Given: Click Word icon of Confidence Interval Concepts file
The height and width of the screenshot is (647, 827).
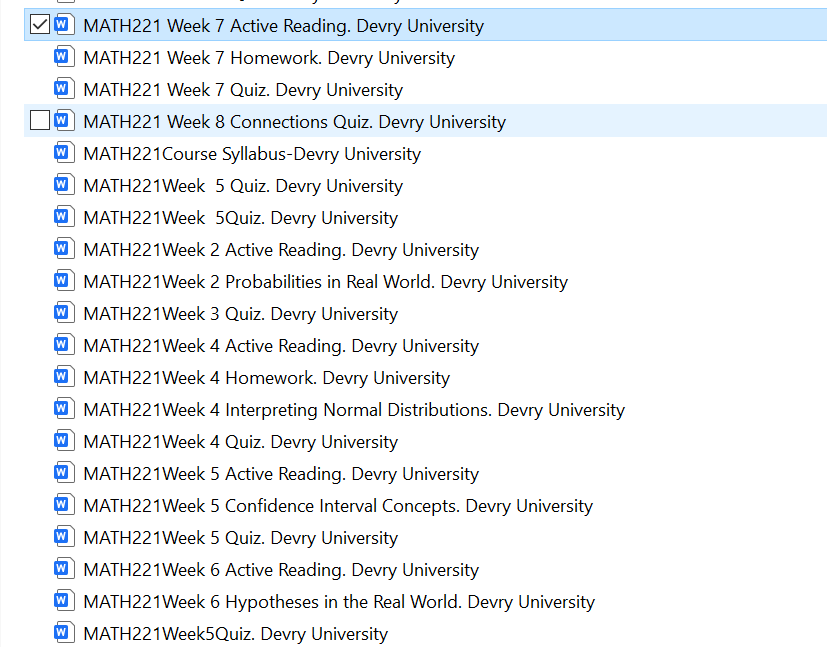Looking at the screenshot, I should coord(64,505).
